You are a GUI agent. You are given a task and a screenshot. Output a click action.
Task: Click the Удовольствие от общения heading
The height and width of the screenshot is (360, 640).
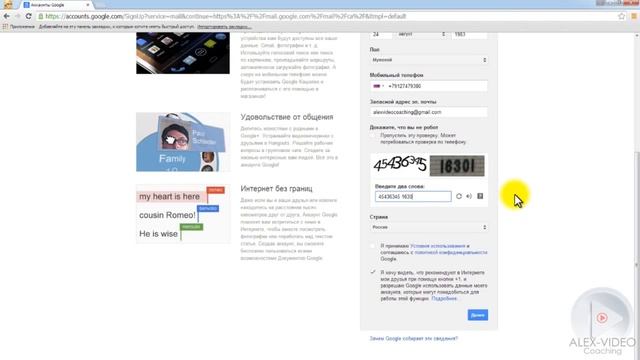(x=287, y=117)
